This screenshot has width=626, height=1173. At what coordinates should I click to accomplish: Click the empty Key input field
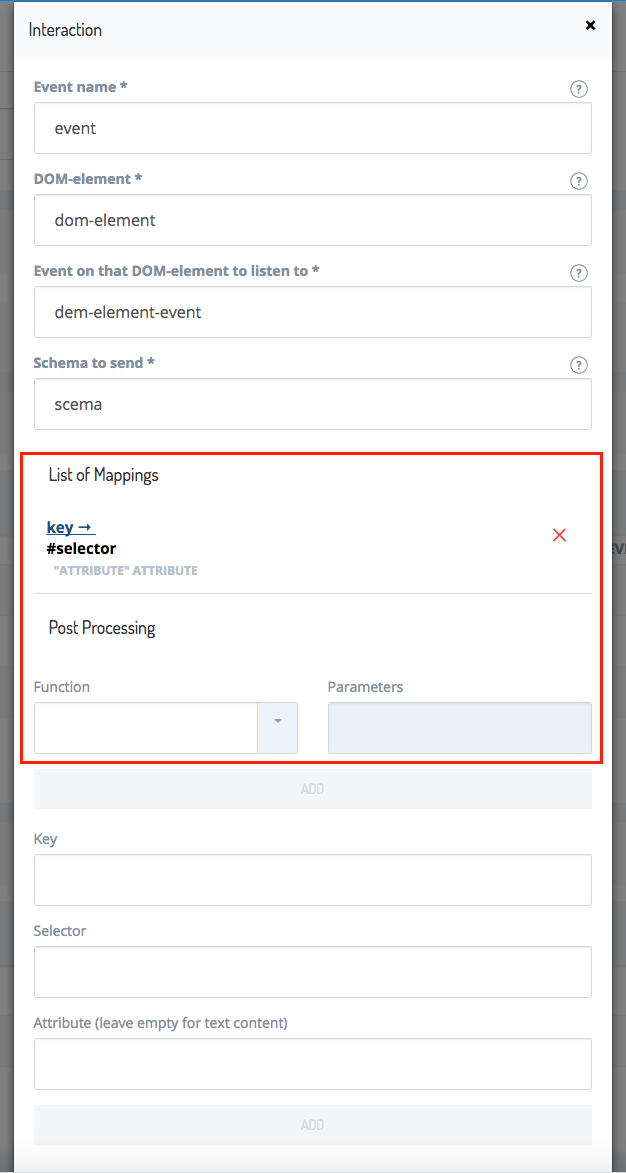[x=313, y=880]
